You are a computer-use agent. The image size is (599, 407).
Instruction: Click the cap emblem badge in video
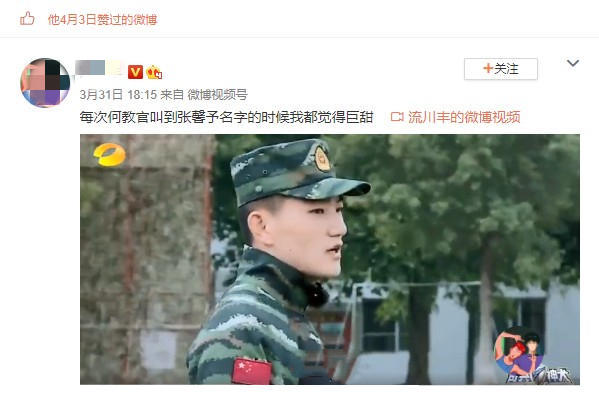coord(322,159)
